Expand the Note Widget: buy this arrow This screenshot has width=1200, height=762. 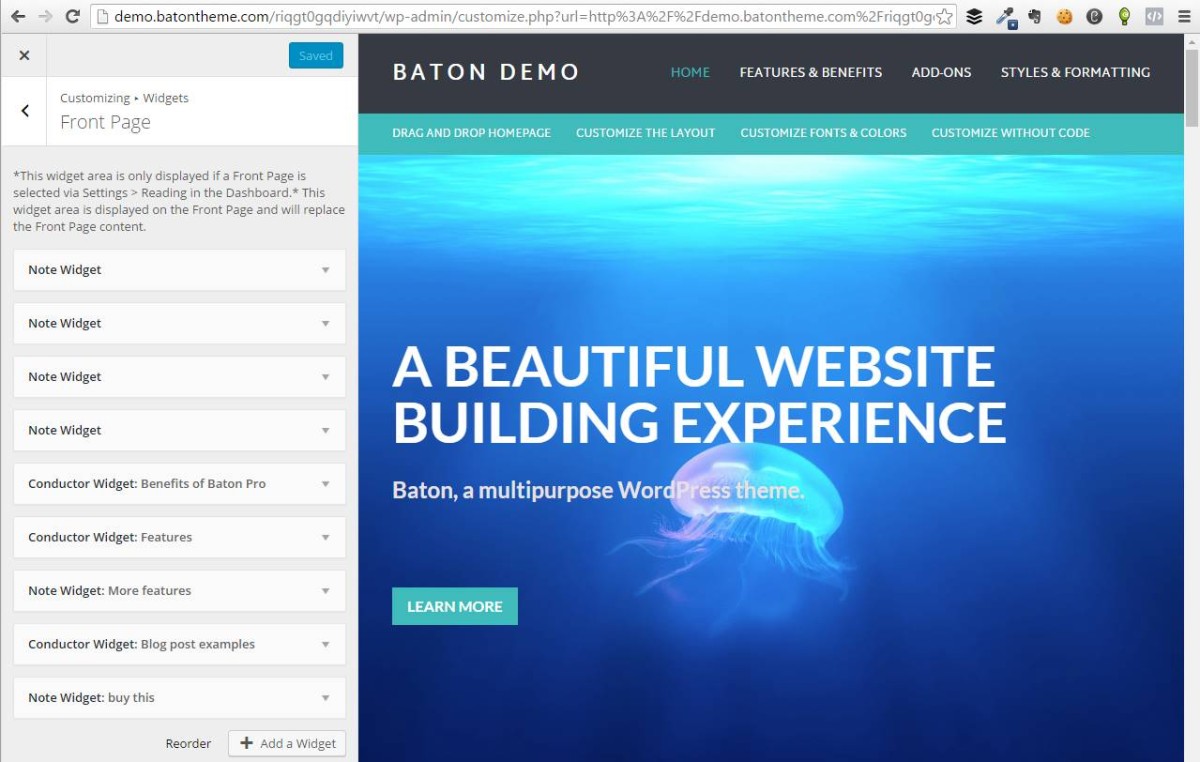coord(325,698)
